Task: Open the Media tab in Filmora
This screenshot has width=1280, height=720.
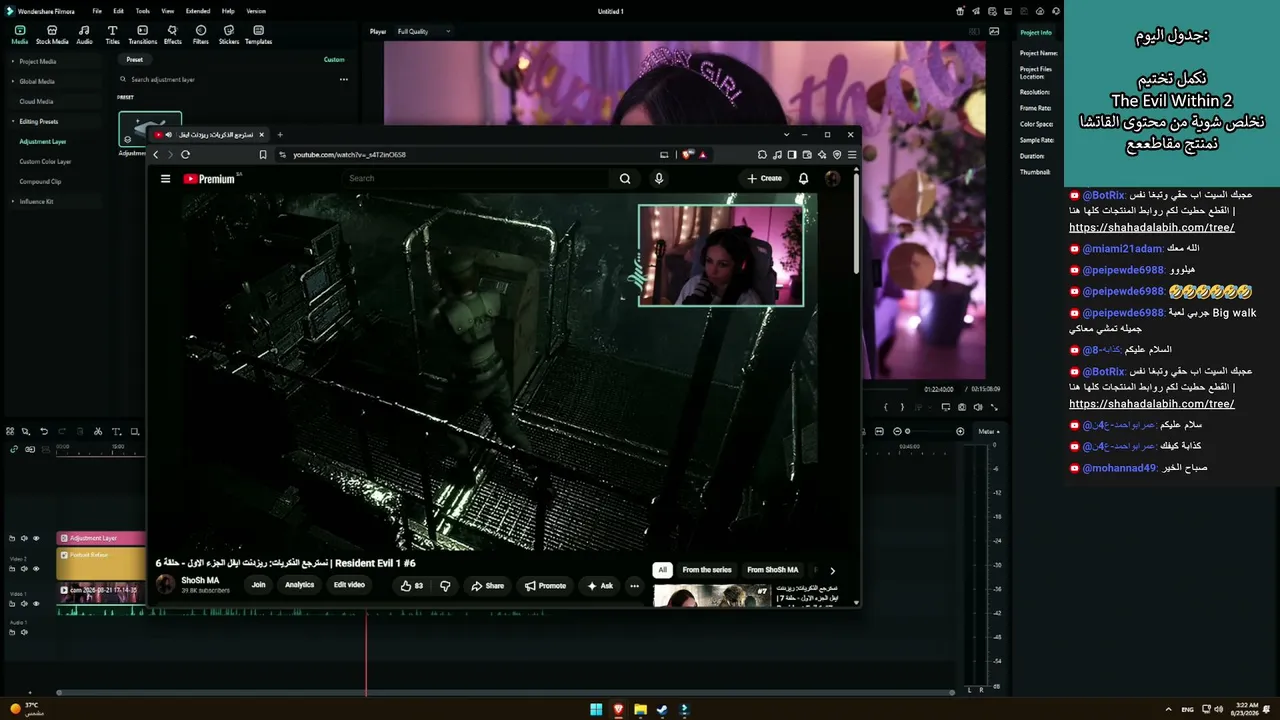Action: pyautogui.click(x=20, y=35)
